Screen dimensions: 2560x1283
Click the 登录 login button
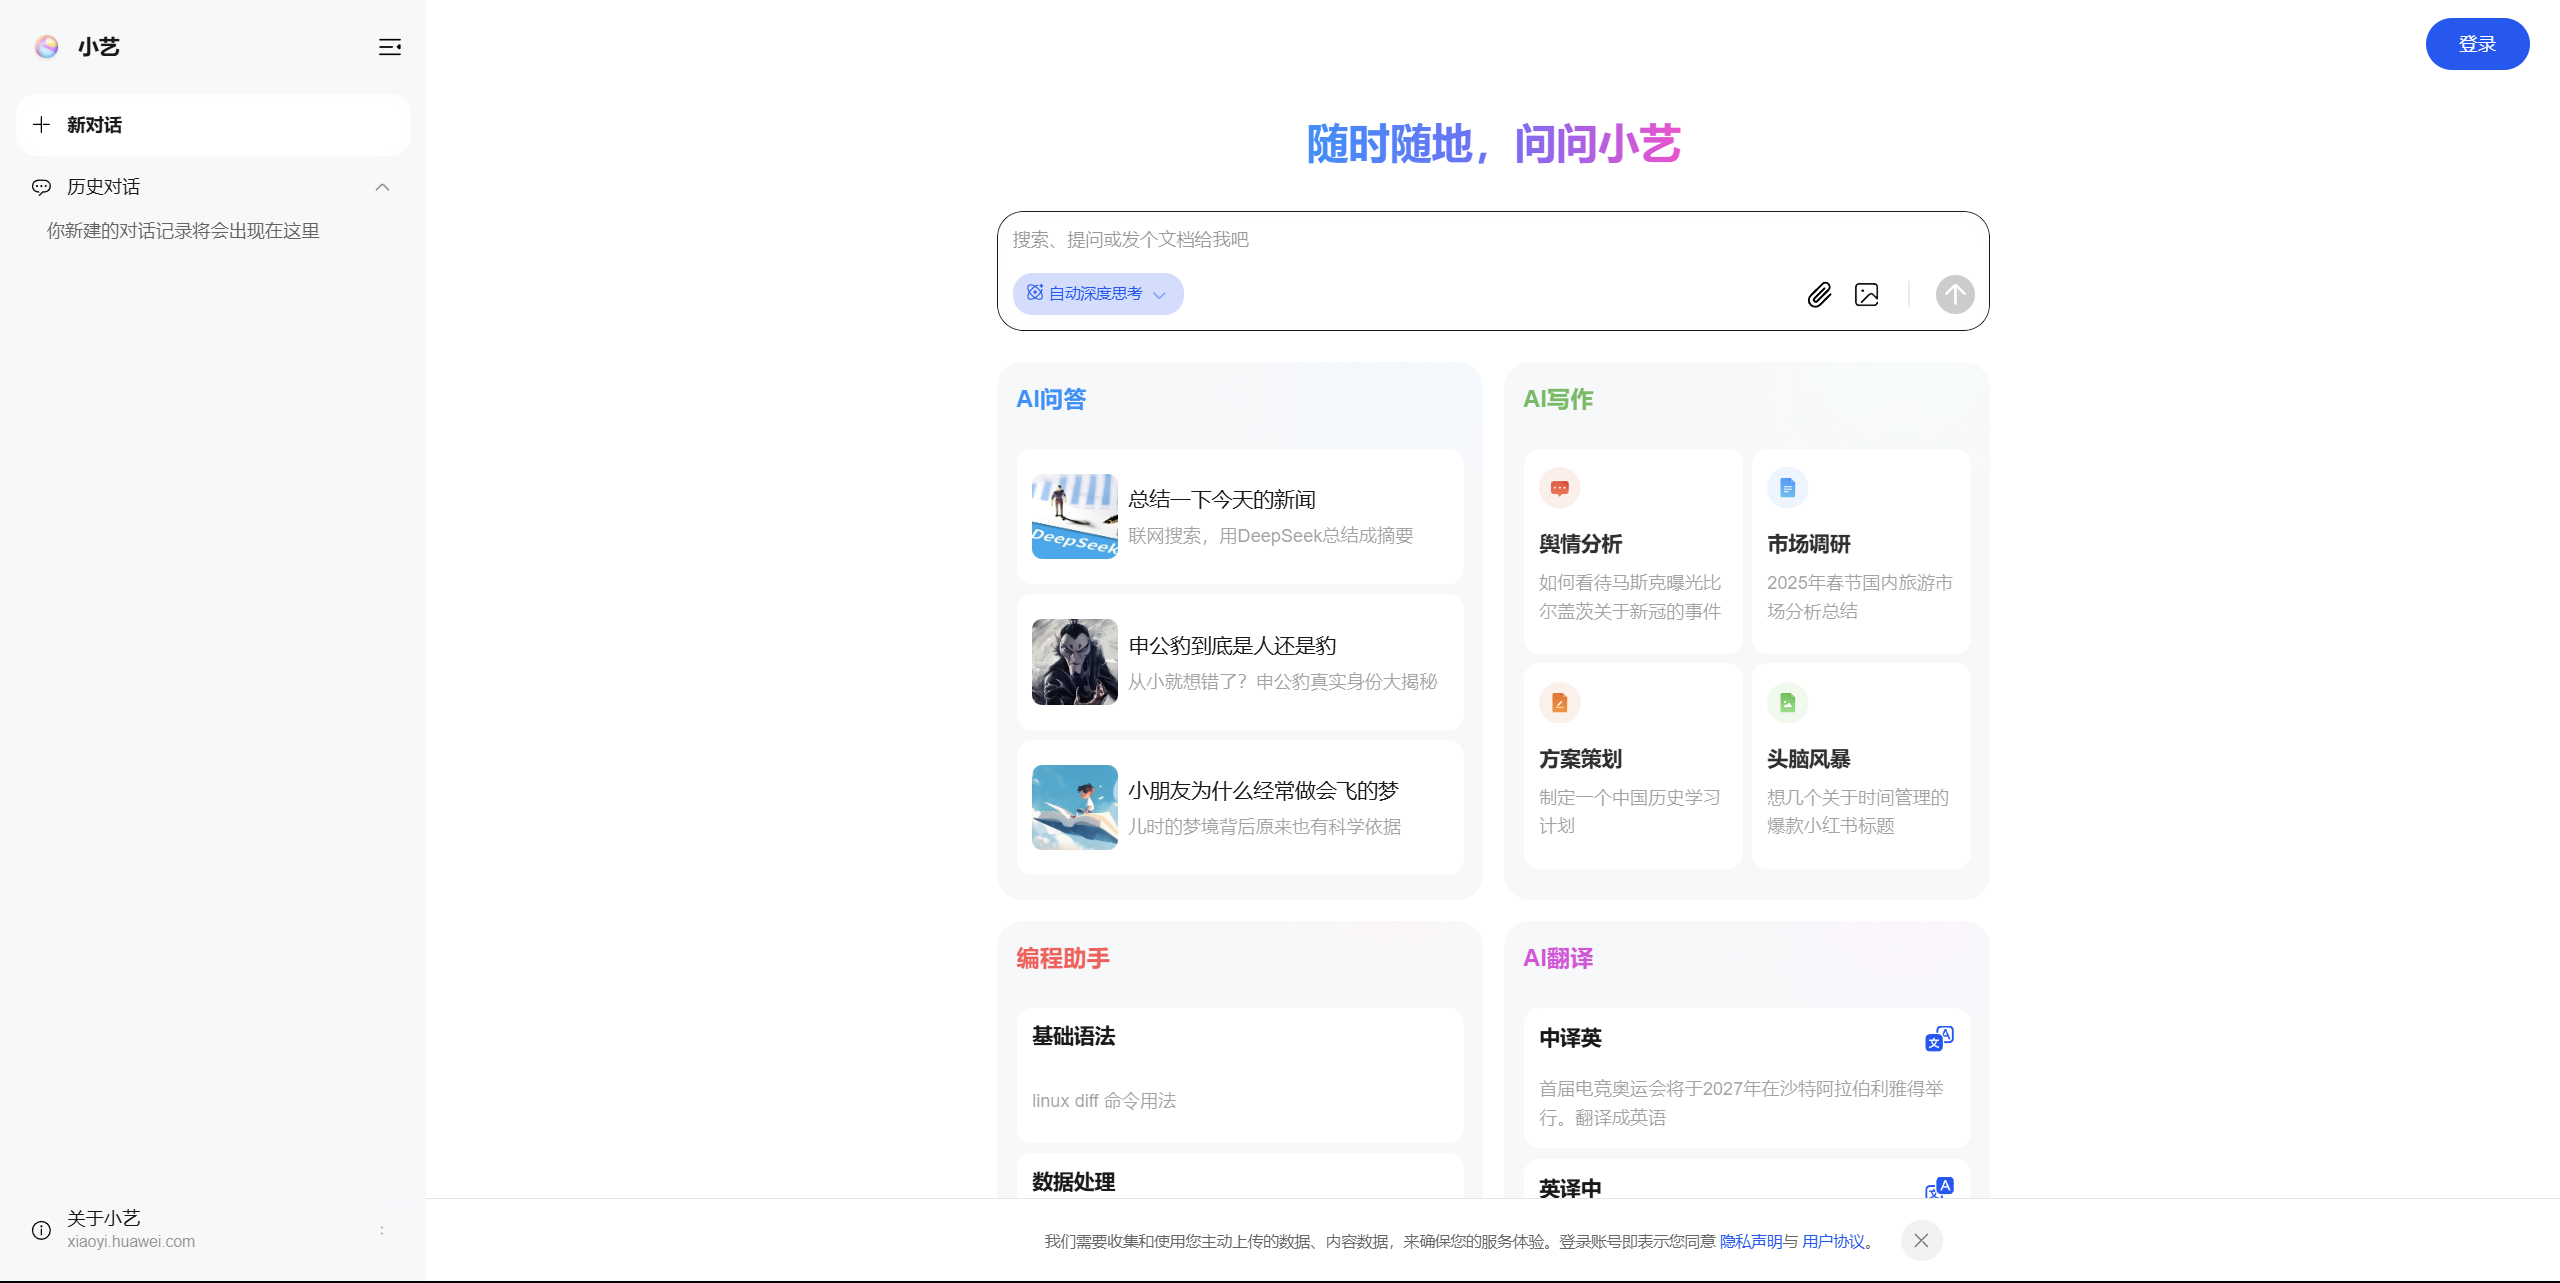point(2477,44)
